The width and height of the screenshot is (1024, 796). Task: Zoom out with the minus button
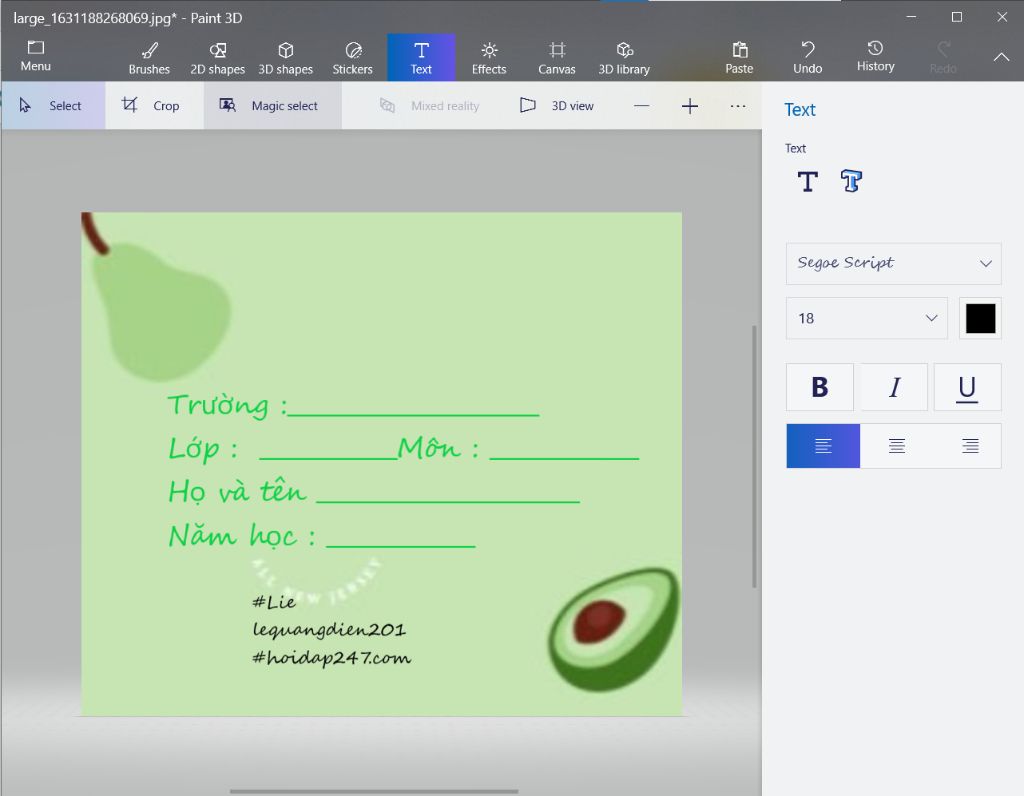(641, 106)
